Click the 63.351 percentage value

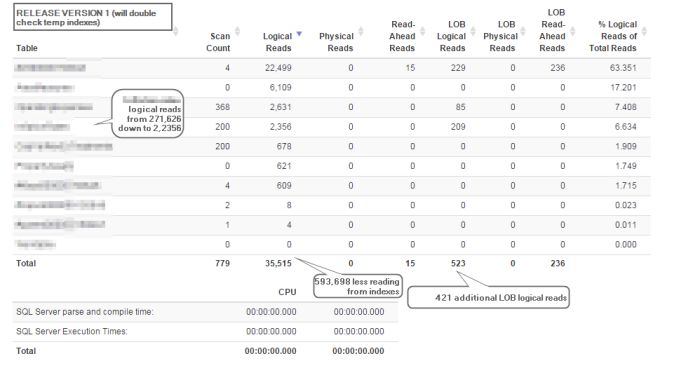click(x=623, y=68)
